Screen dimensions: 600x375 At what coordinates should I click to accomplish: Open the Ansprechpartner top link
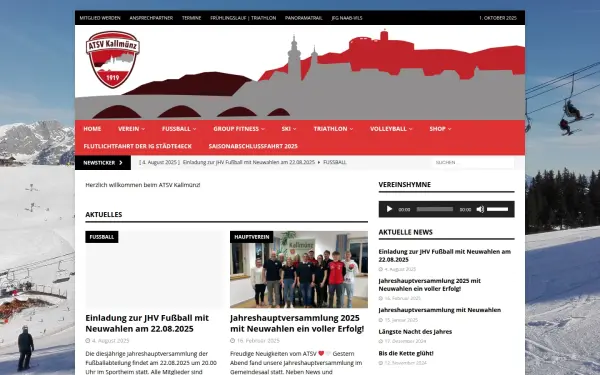click(x=151, y=18)
